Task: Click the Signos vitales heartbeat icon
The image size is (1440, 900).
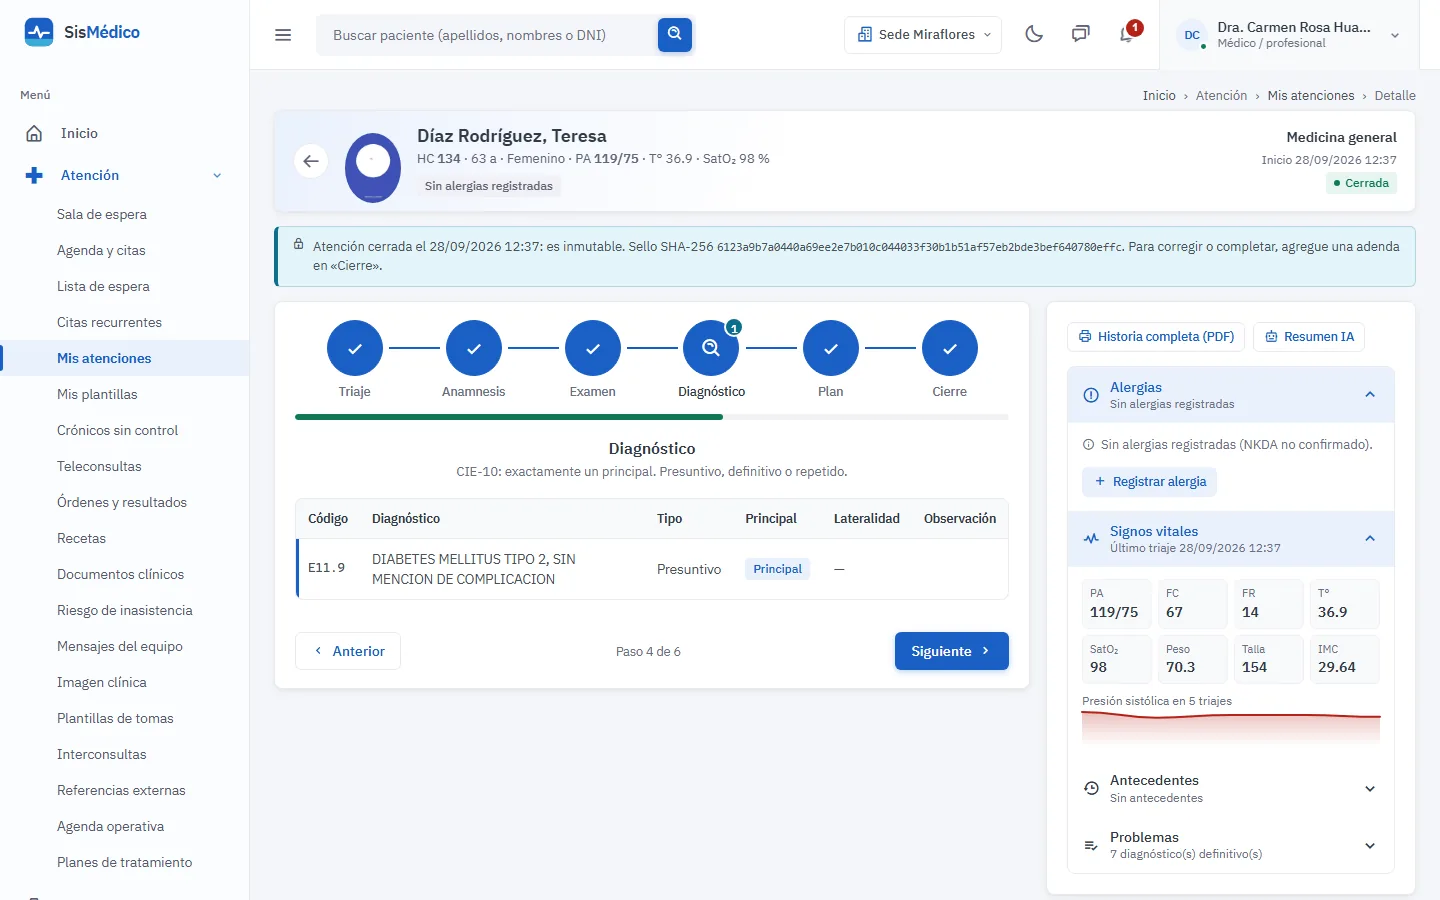Action: (1091, 539)
